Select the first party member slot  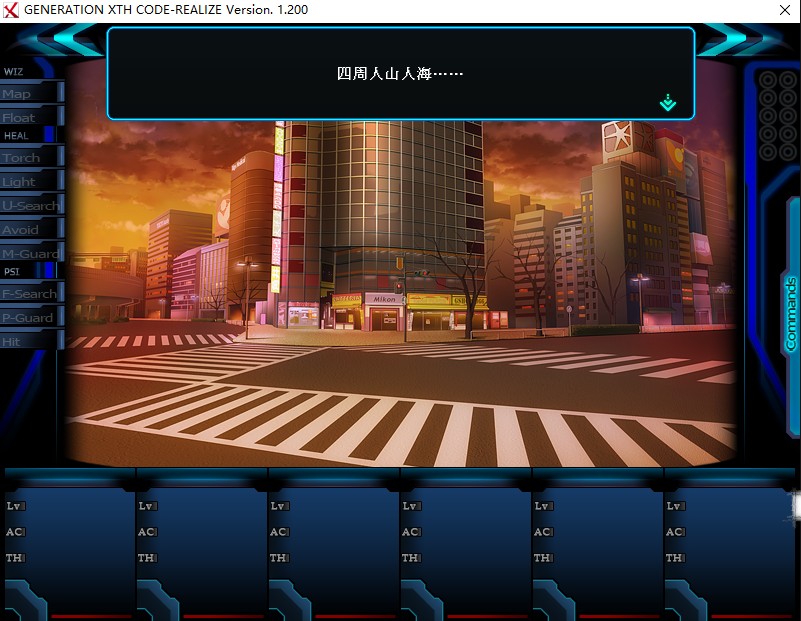[x=68, y=545]
